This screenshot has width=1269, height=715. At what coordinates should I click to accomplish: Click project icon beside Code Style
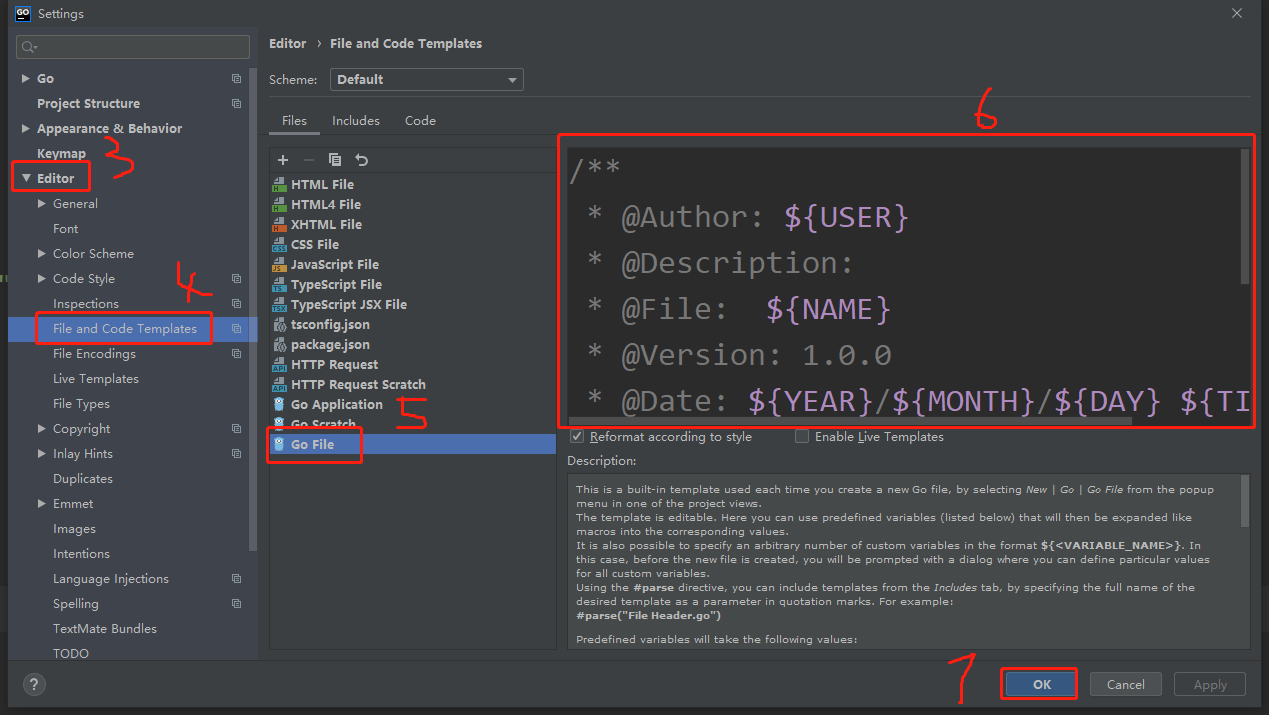click(237, 278)
